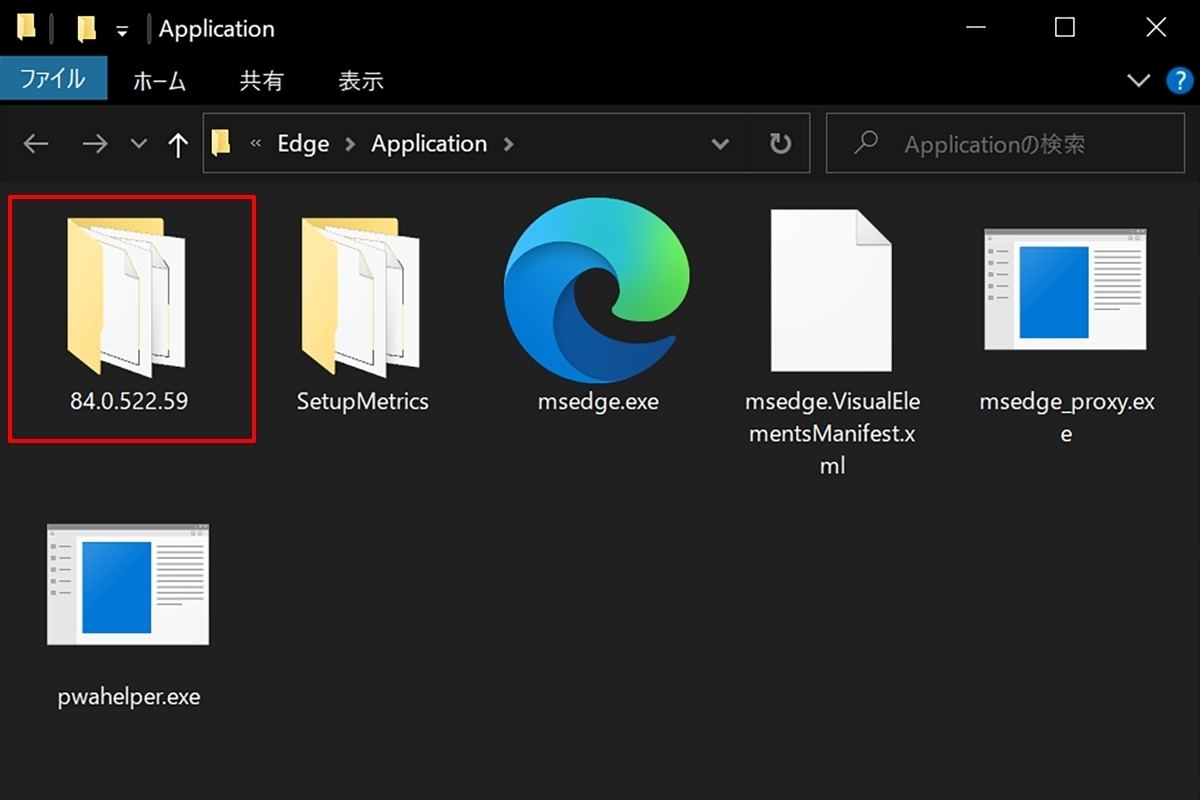
Task: Refresh the Application folder view
Action: [781, 144]
